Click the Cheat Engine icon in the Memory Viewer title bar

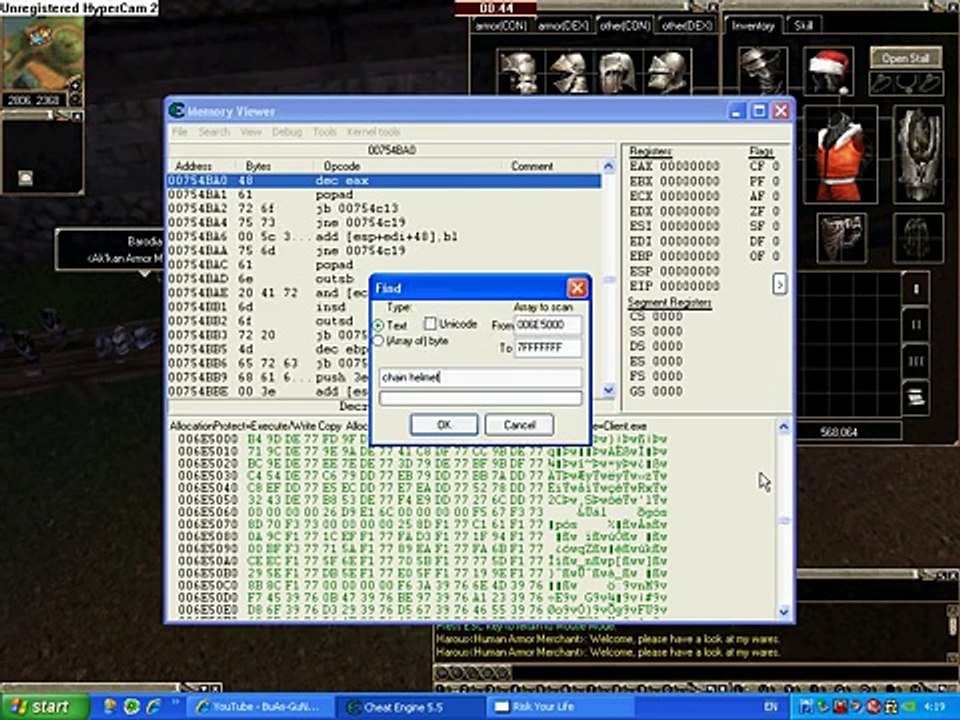177,111
